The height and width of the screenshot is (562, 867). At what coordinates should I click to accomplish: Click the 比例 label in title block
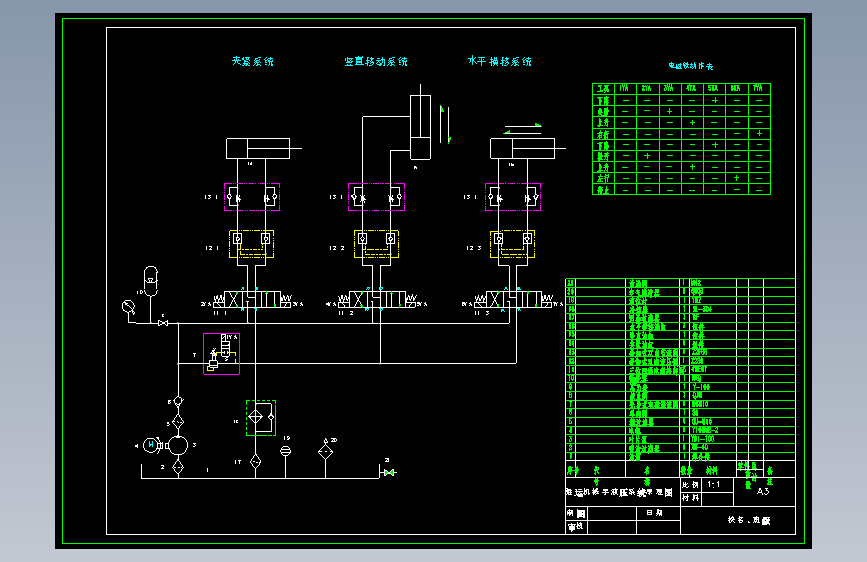691,485
